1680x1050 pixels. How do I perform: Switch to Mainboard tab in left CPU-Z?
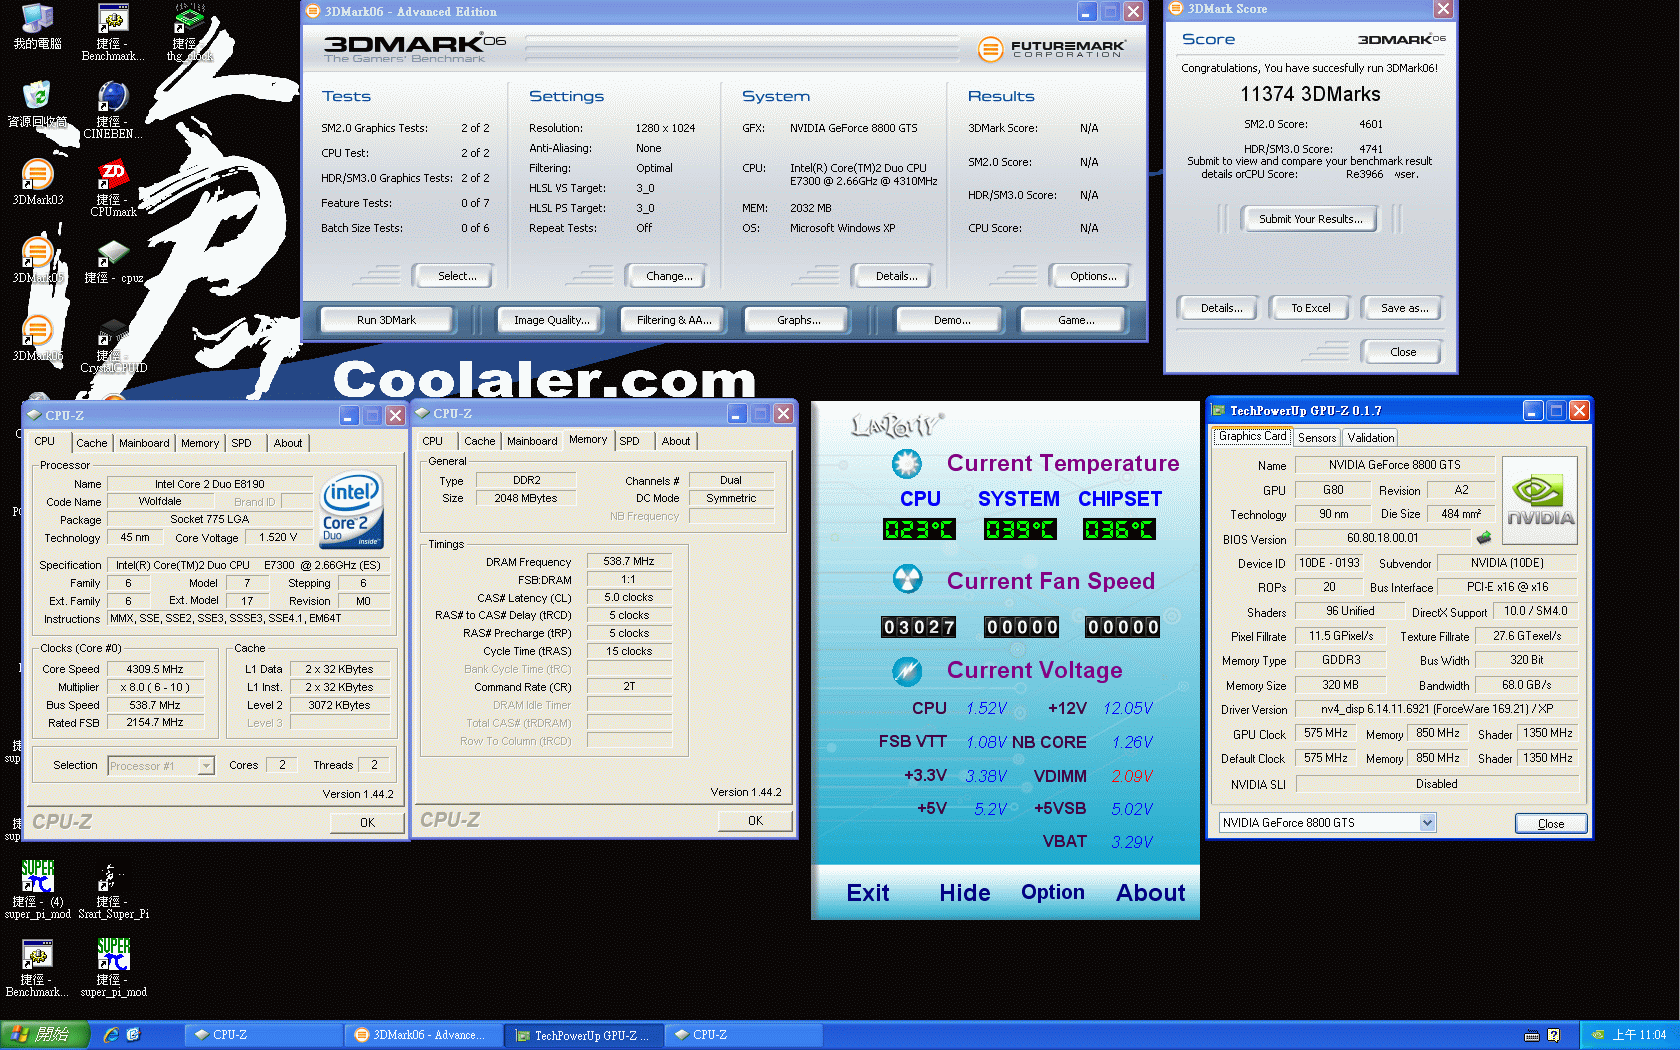[x=144, y=443]
